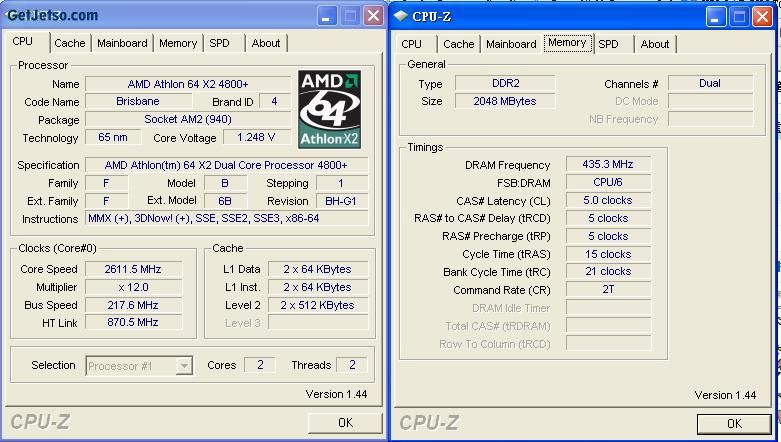The image size is (781, 442).
Task: Open Memory tab in left CPU-Z window
Action: [x=178, y=43]
